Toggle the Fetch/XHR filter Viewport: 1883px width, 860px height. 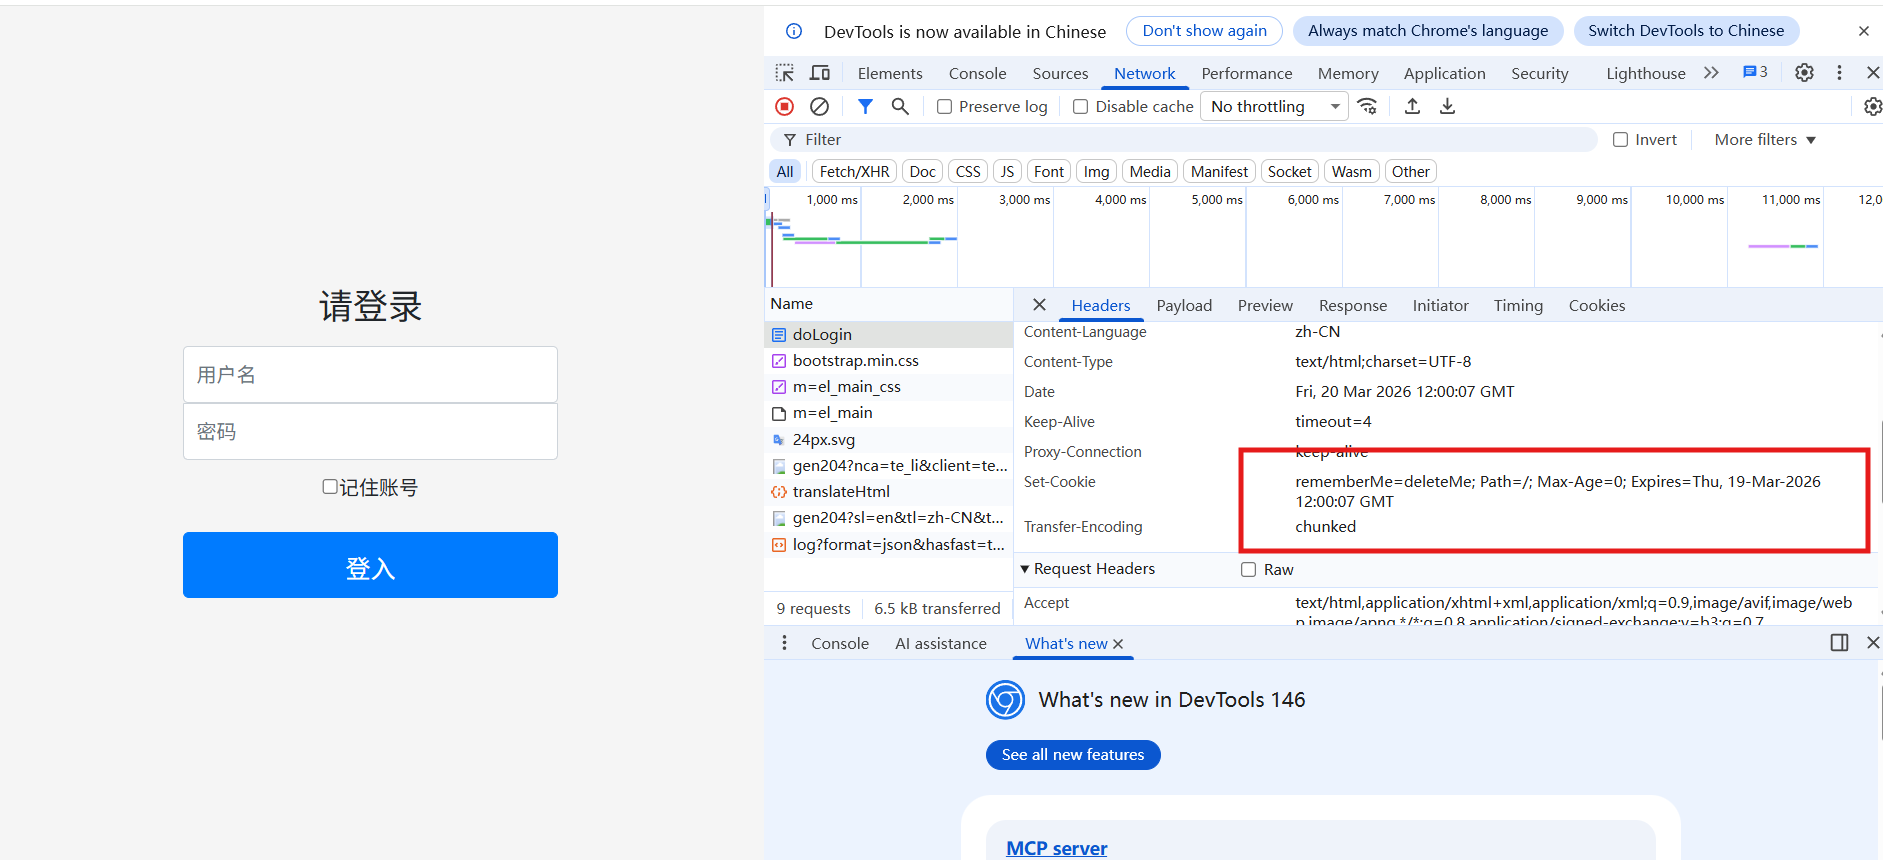854,172
